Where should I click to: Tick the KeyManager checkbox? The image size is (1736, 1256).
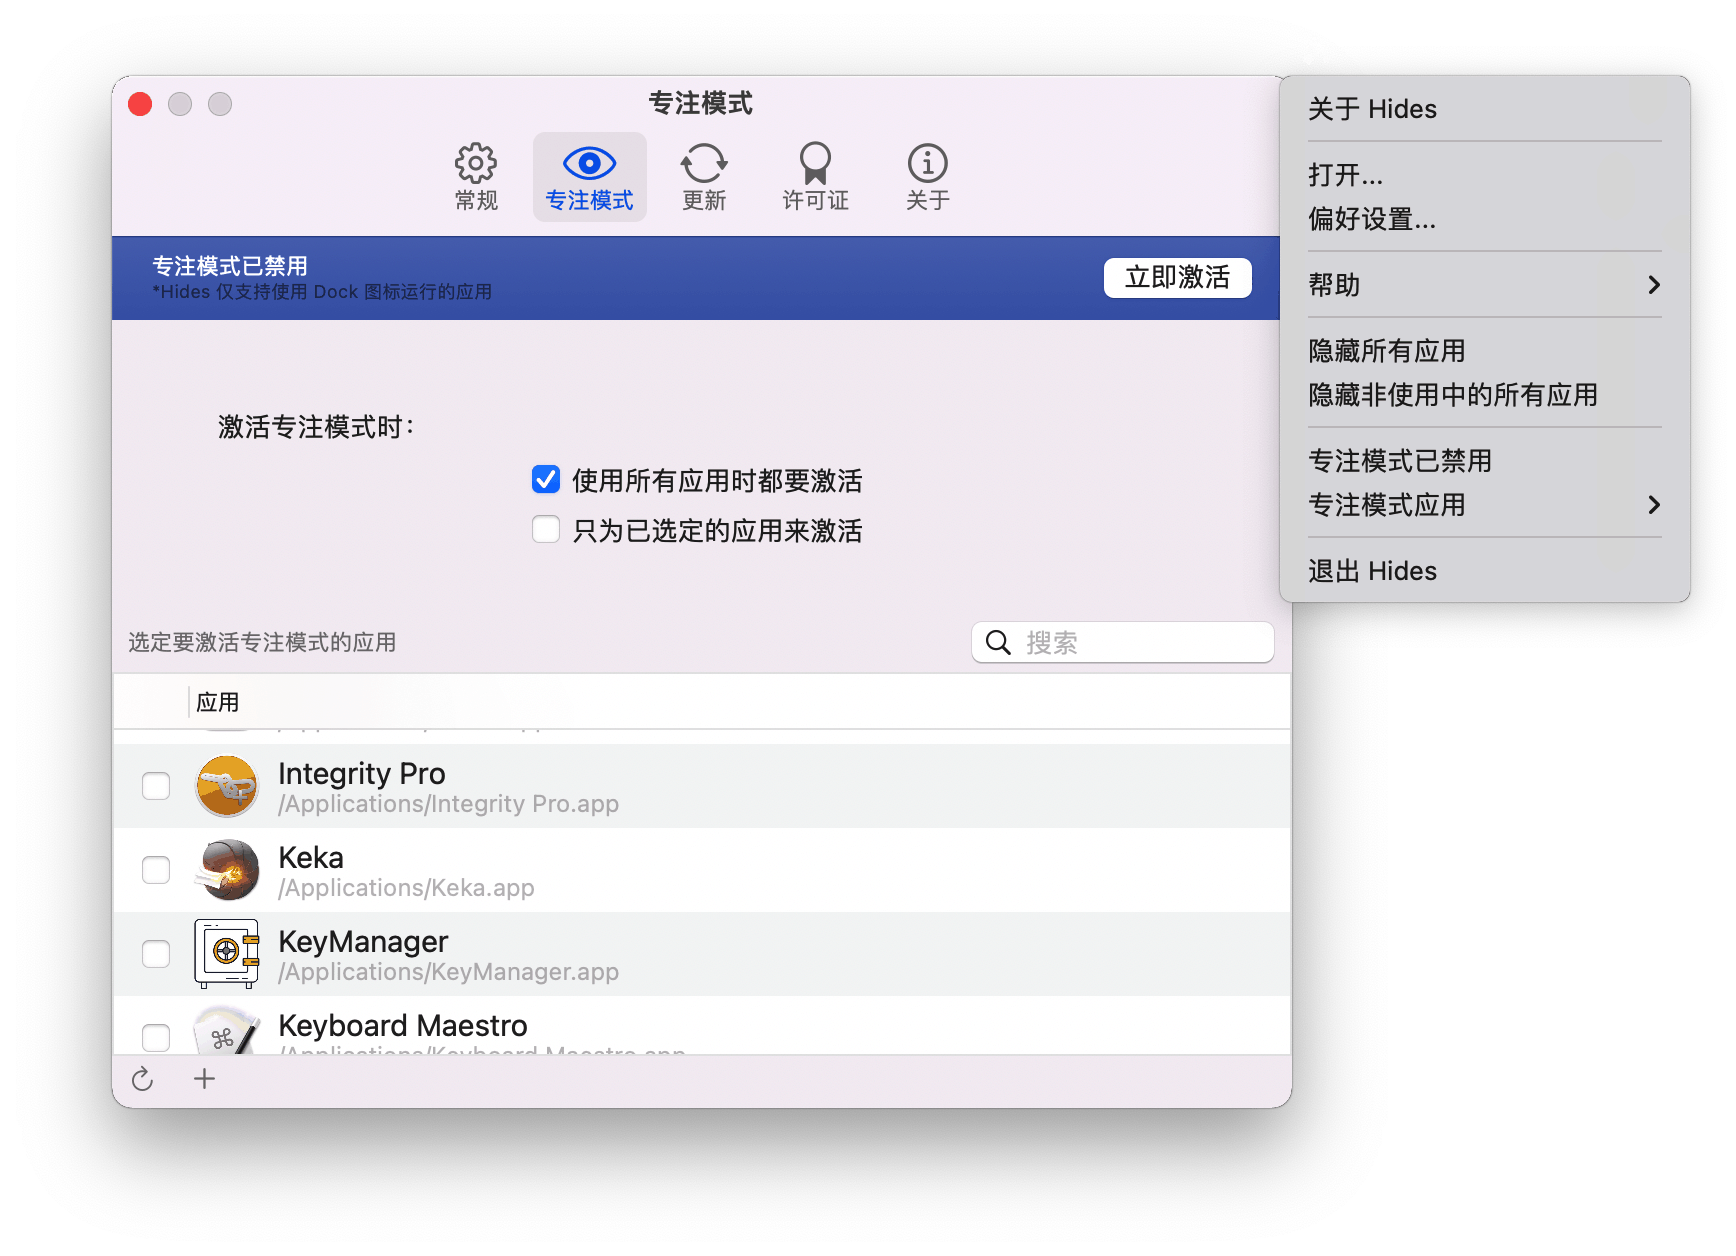coord(156,954)
